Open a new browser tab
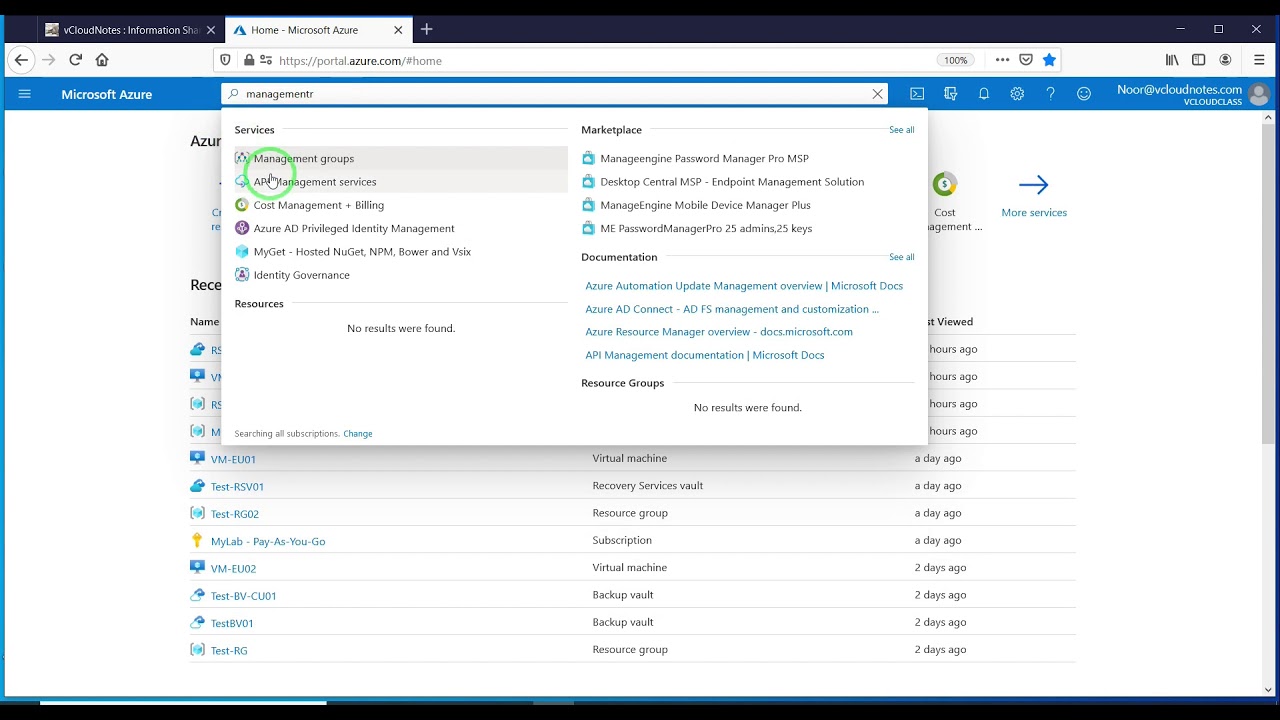The image size is (1280, 720). point(426,30)
